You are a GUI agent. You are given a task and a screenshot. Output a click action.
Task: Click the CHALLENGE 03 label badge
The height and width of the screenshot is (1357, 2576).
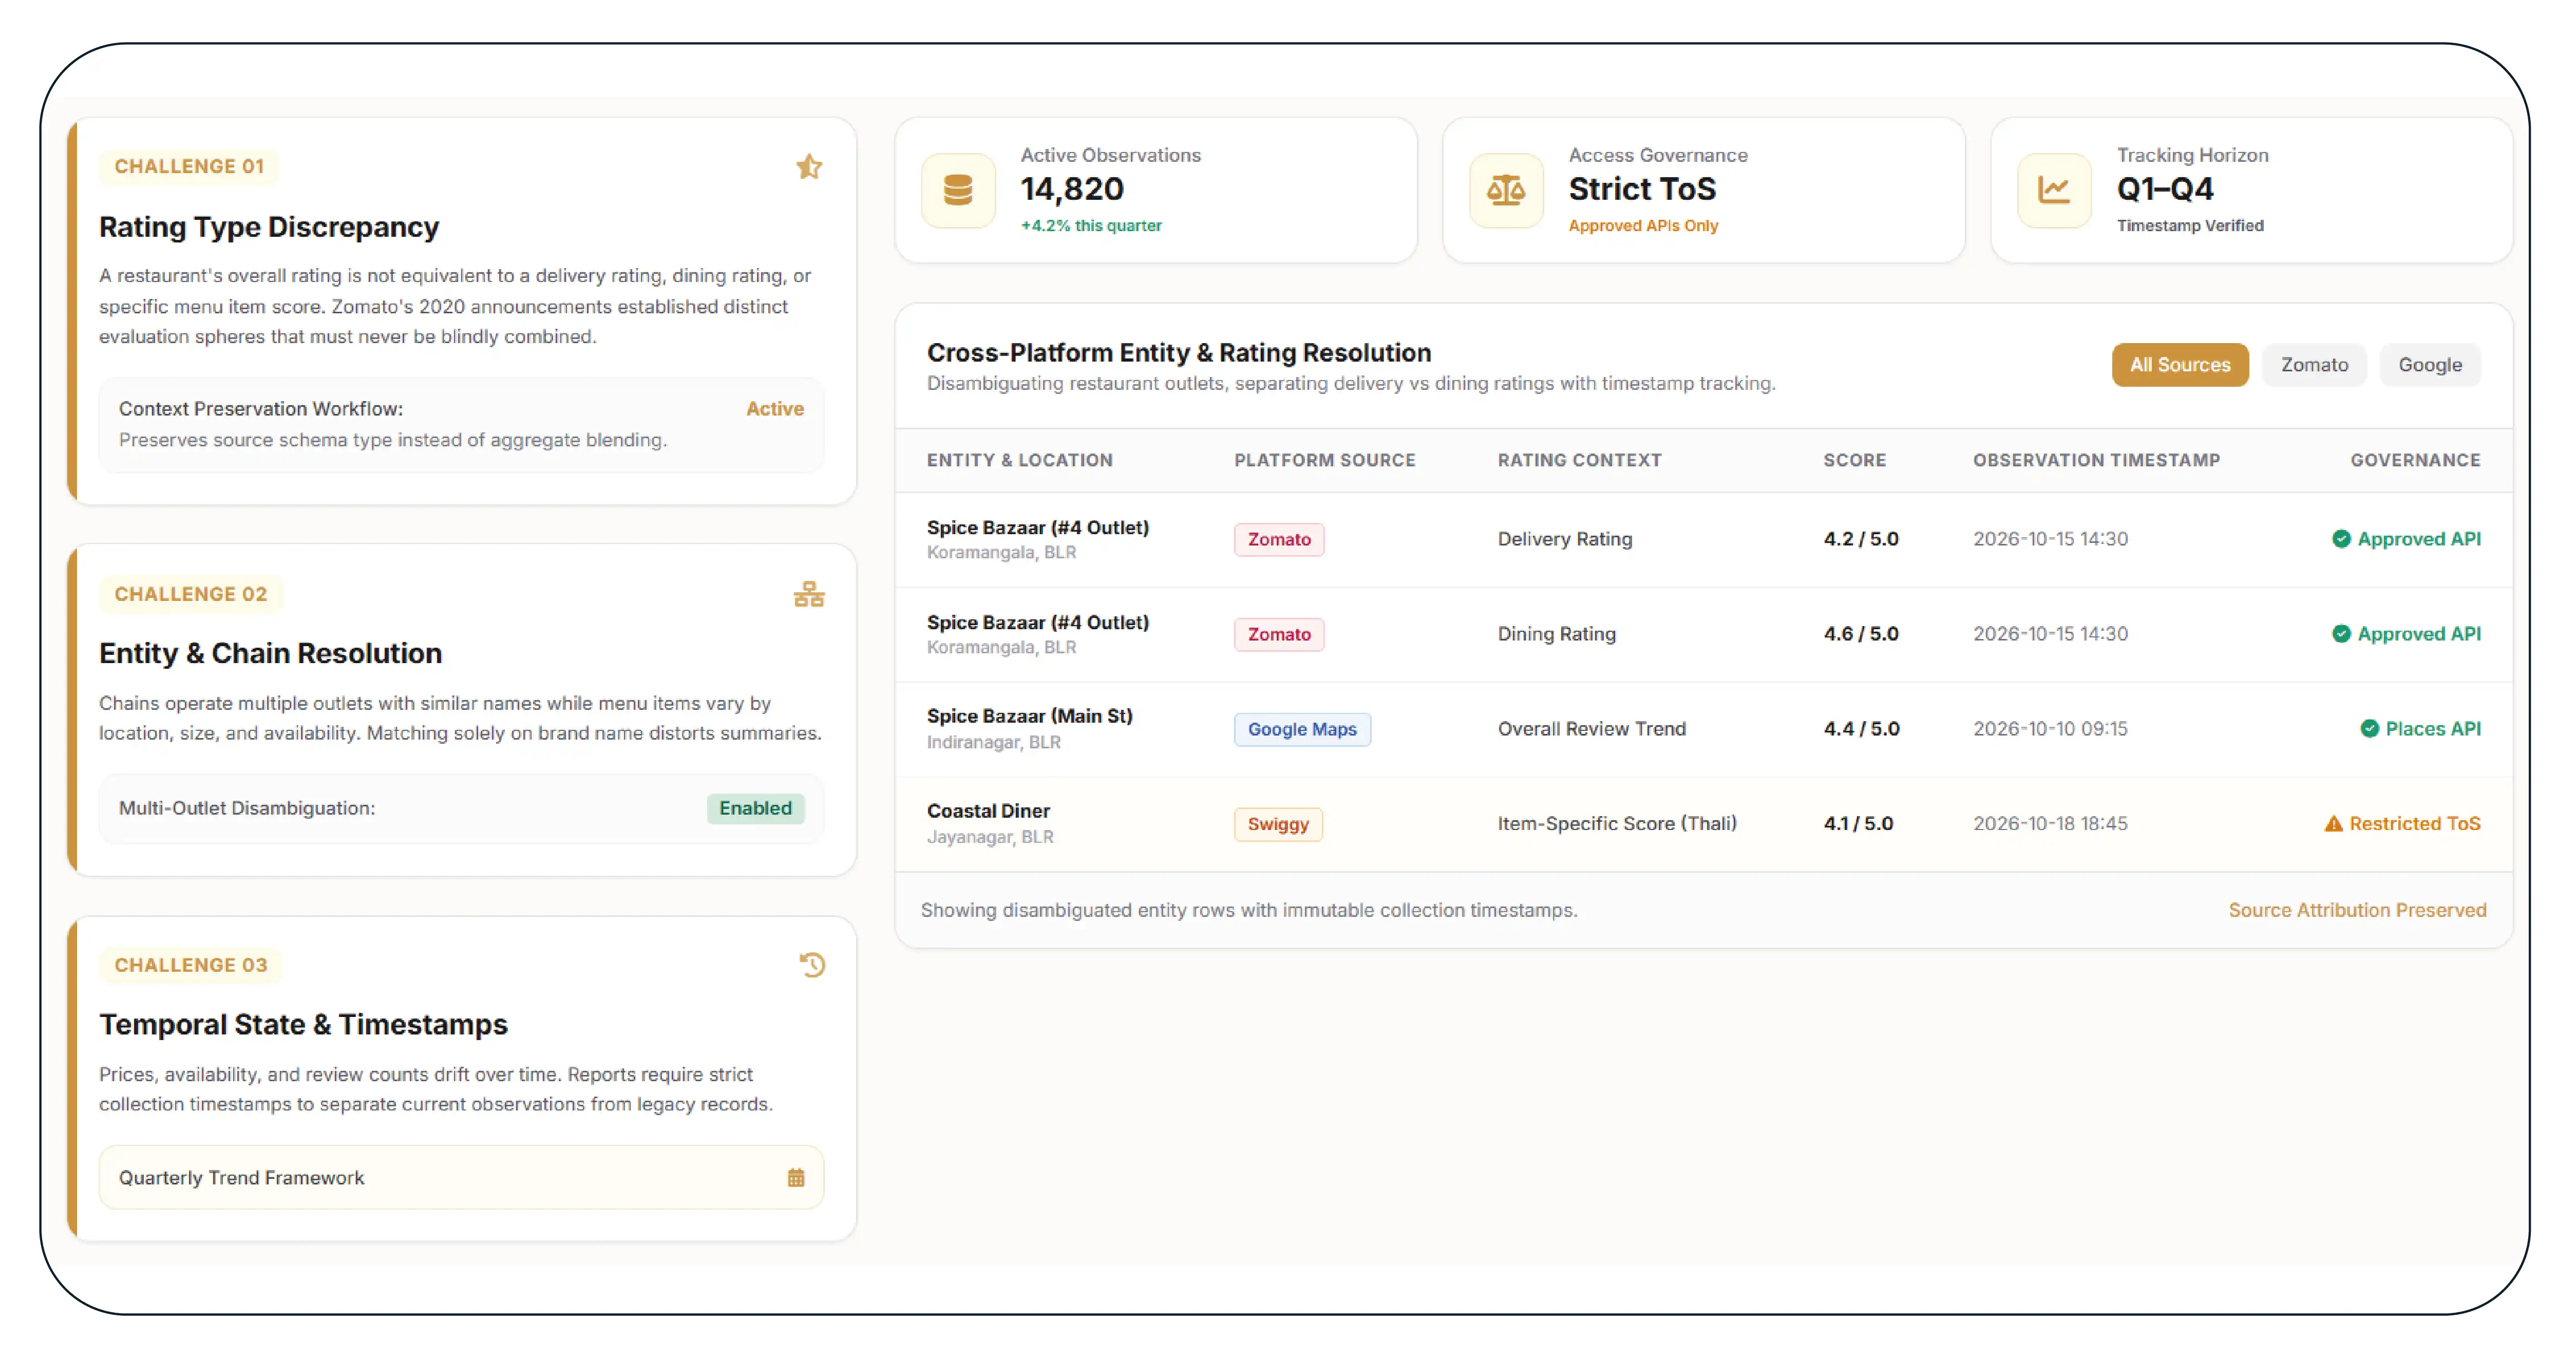click(x=190, y=965)
